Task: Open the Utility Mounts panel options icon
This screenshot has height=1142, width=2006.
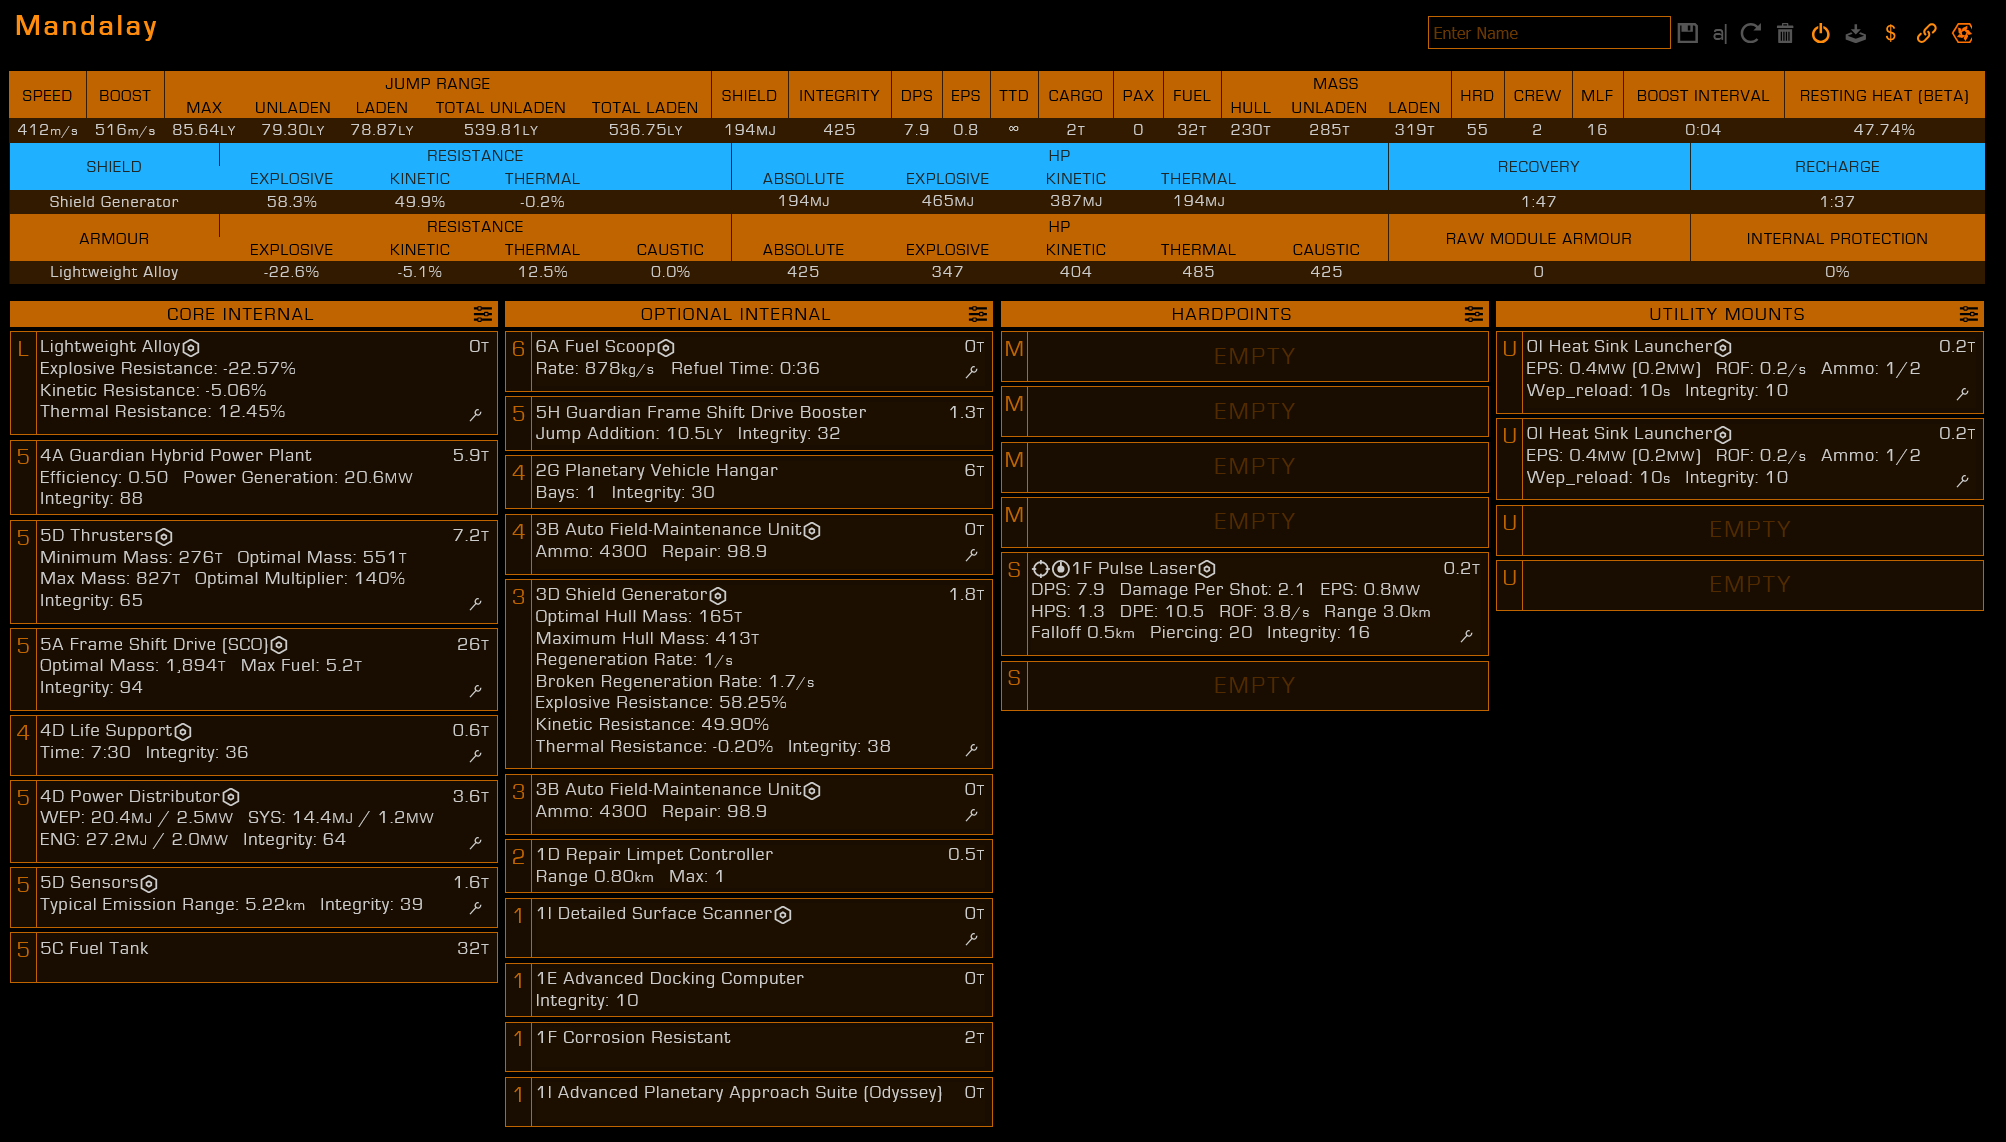Action: point(1969,314)
